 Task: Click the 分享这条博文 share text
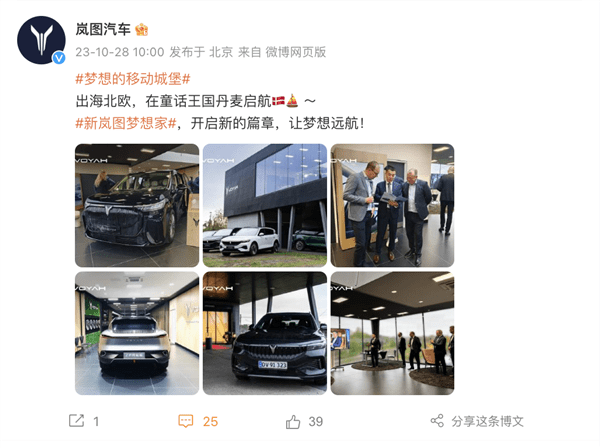pyautogui.click(x=487, y=421)
